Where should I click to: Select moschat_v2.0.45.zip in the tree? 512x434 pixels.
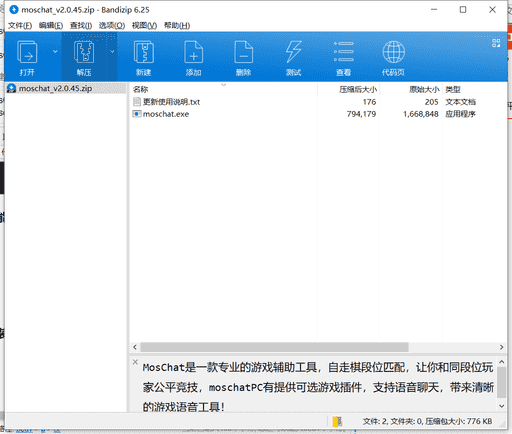(x=55, y=88)
